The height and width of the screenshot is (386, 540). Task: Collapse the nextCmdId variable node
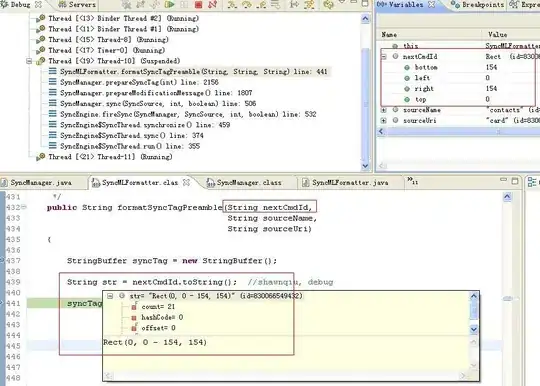pos(384,56)
